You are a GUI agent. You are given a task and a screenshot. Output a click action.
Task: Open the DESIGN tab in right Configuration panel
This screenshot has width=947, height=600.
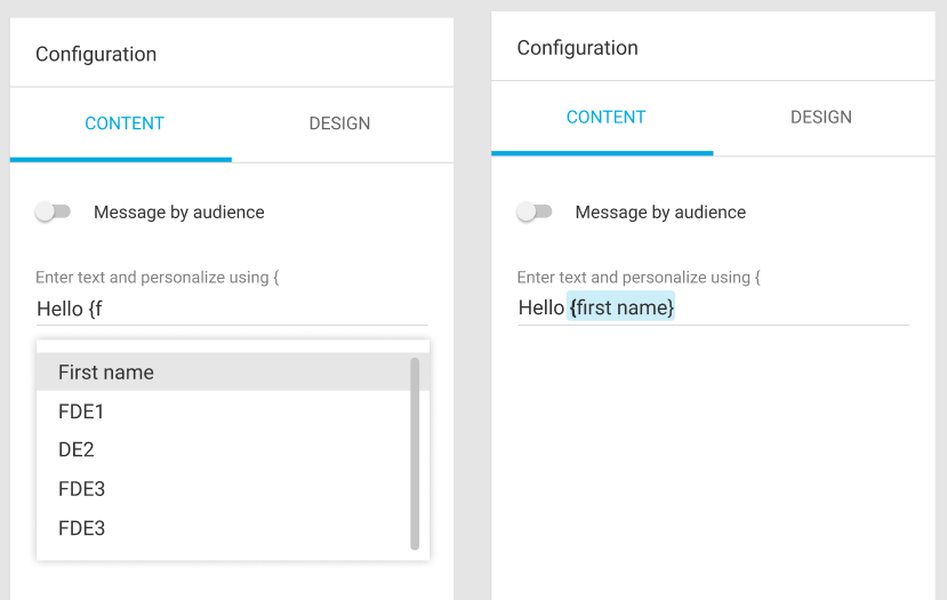click(x=824, y=117)
